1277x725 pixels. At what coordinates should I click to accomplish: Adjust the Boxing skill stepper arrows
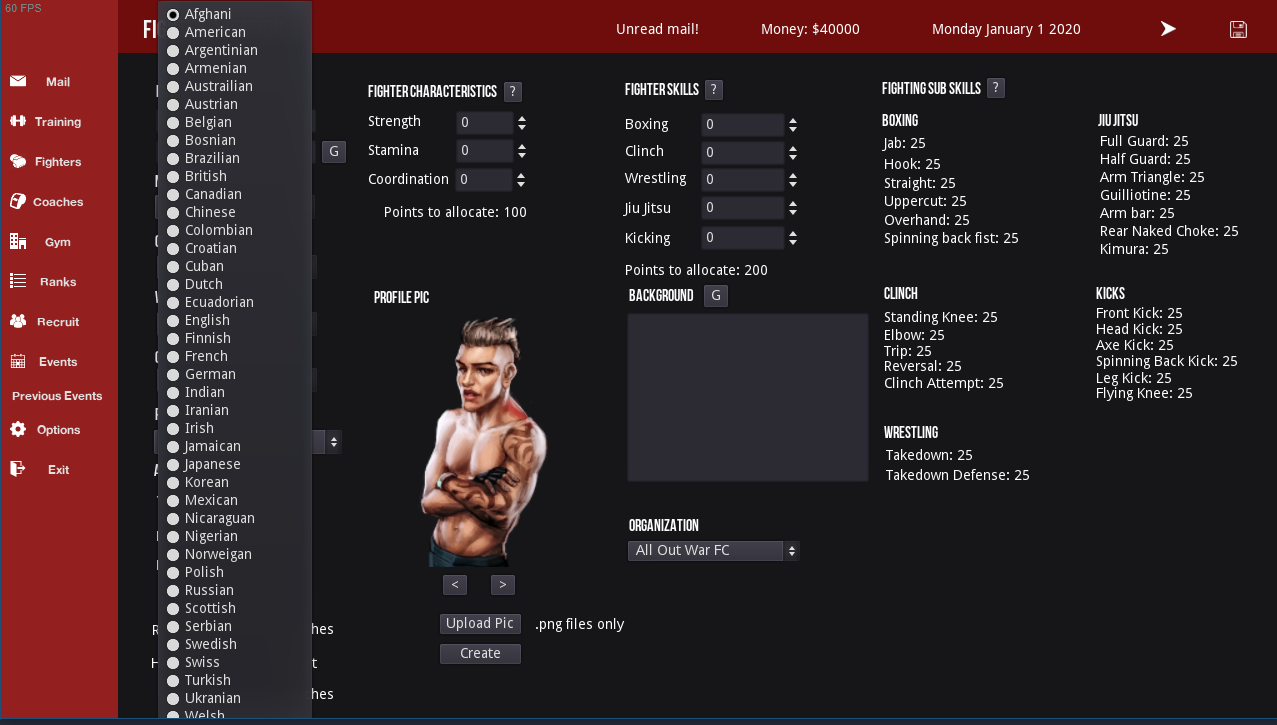coord(793,125)
